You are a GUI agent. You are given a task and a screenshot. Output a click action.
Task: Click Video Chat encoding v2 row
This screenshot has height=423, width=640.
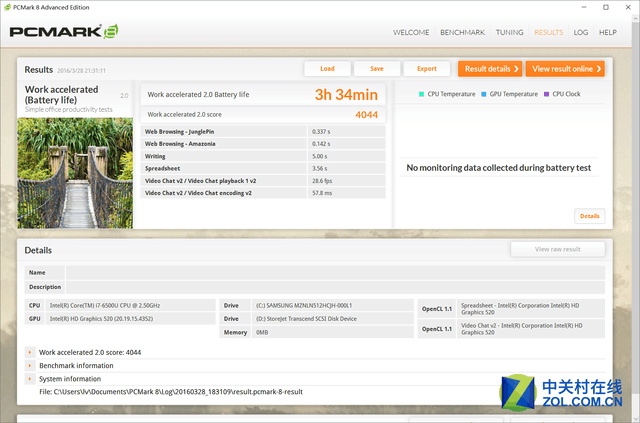click(x=263, y=193)
